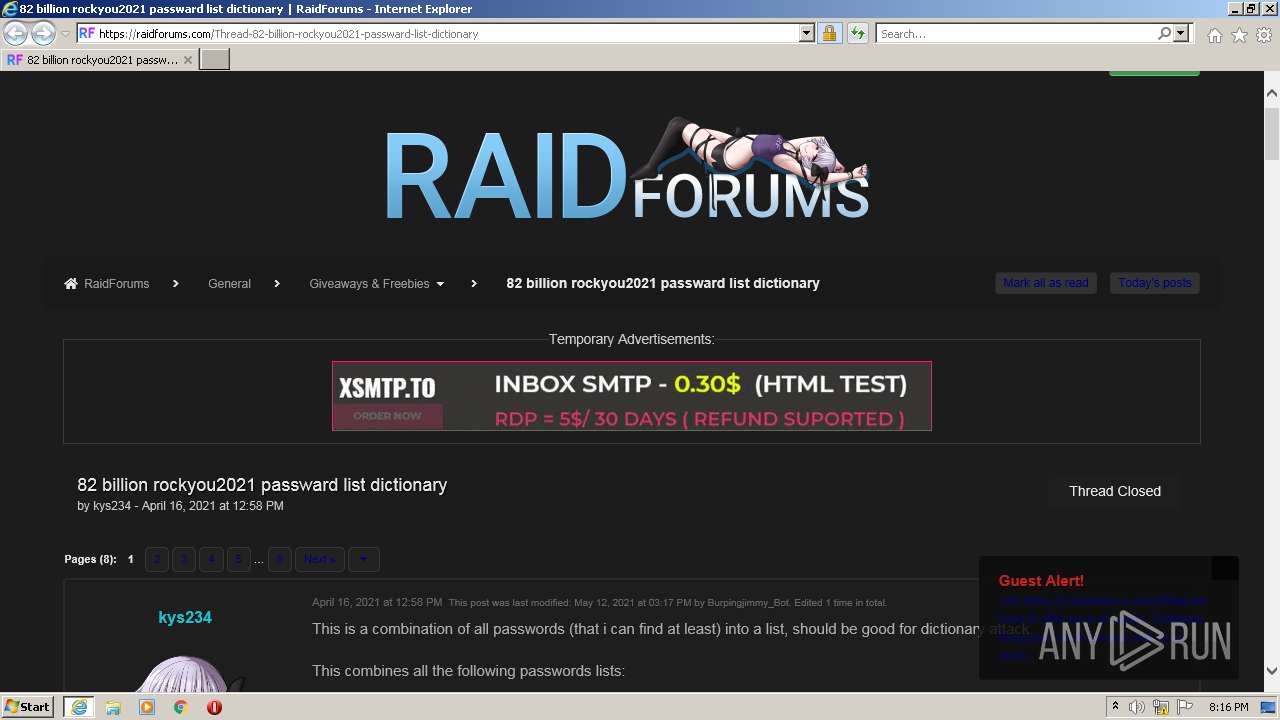Click the house icon in breadcrumb

click(x=71, y=284)
